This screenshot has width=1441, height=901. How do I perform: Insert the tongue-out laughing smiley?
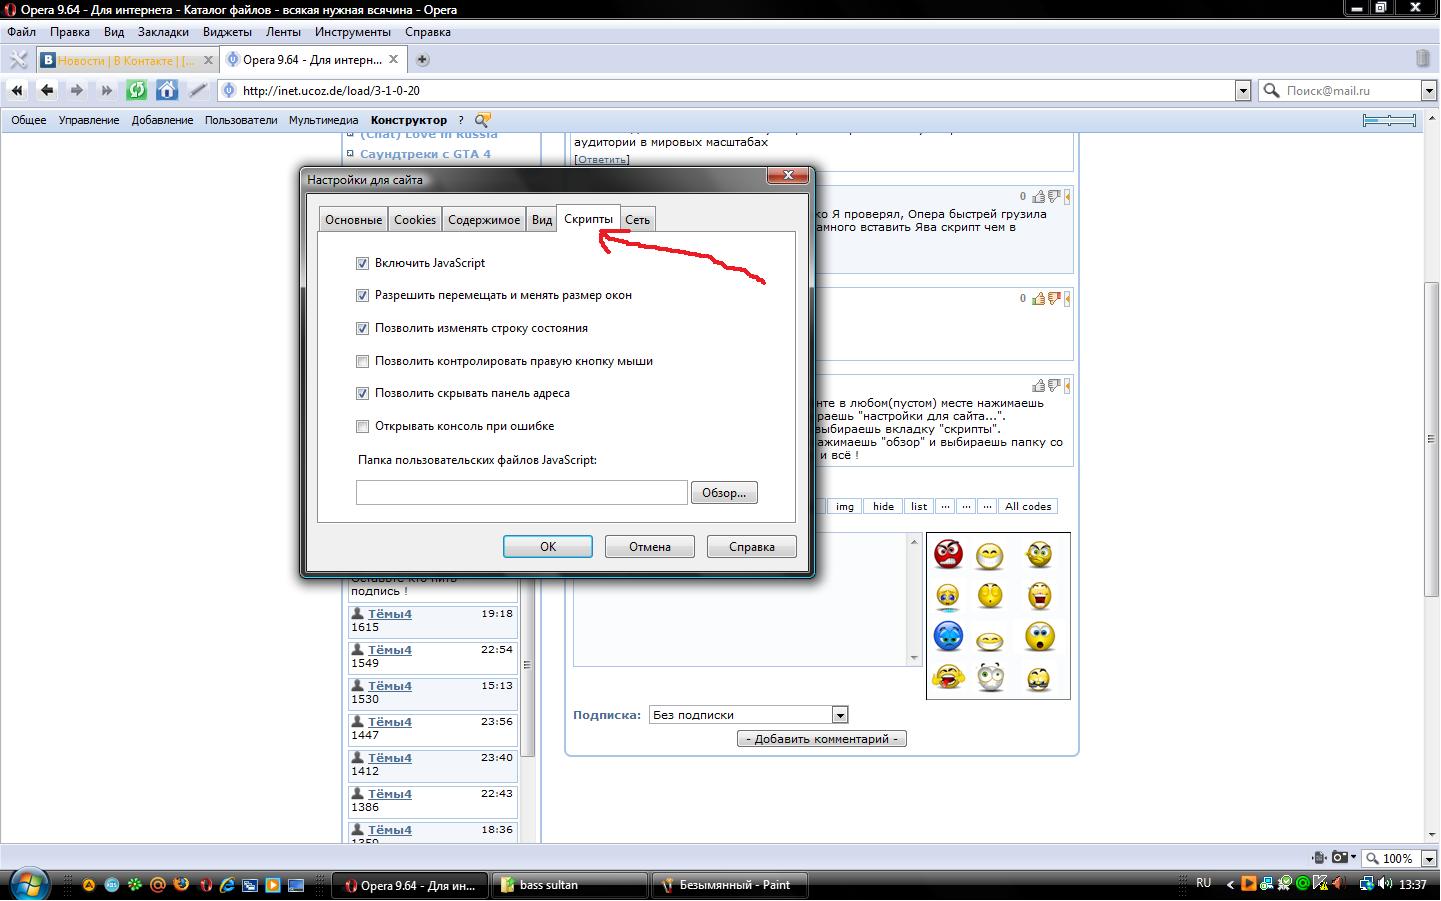[948, 677]
